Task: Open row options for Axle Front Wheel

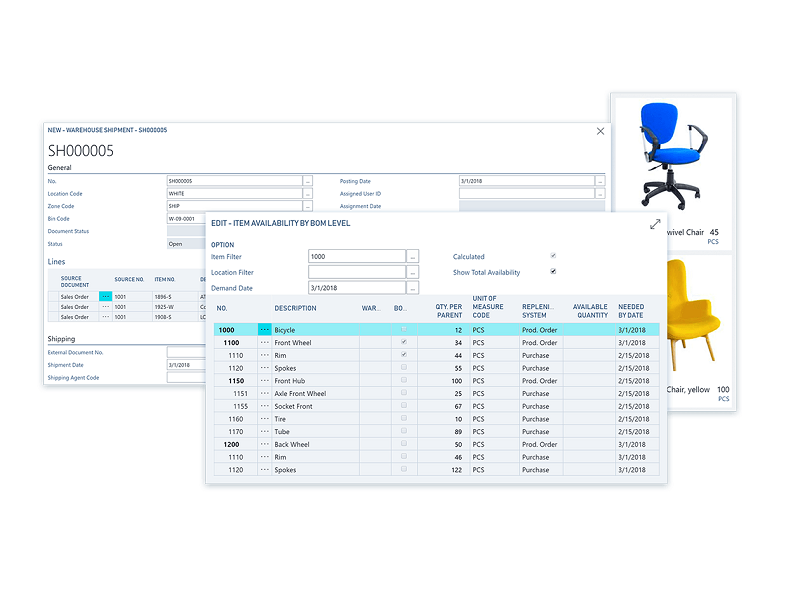Action: coord(264,393)
